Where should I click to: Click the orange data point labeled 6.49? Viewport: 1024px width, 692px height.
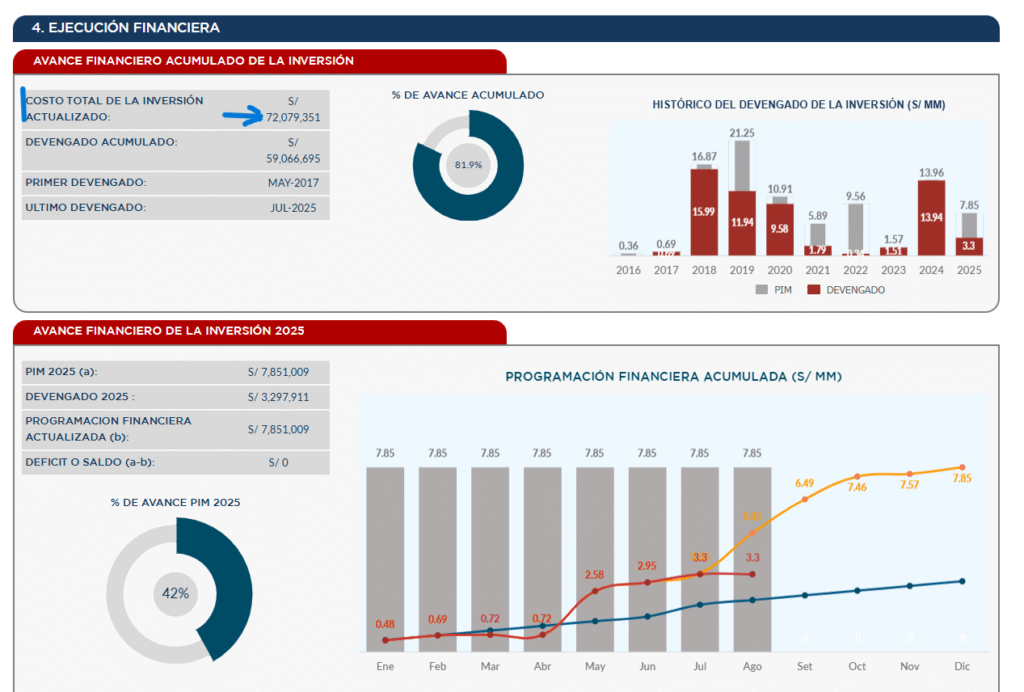click(x=804, y=499)
